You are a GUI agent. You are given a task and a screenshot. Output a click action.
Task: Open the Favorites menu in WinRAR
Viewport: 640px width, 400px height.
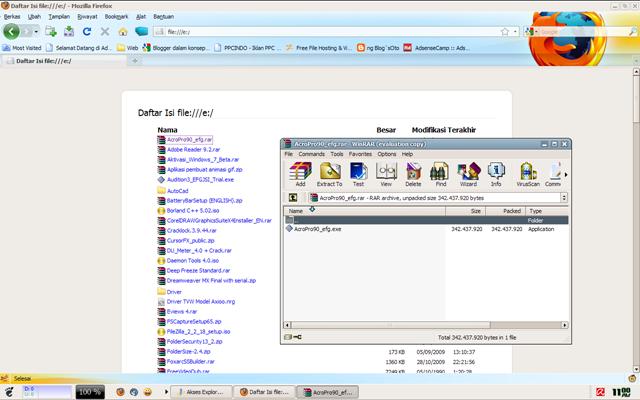(x=360, y=154)
